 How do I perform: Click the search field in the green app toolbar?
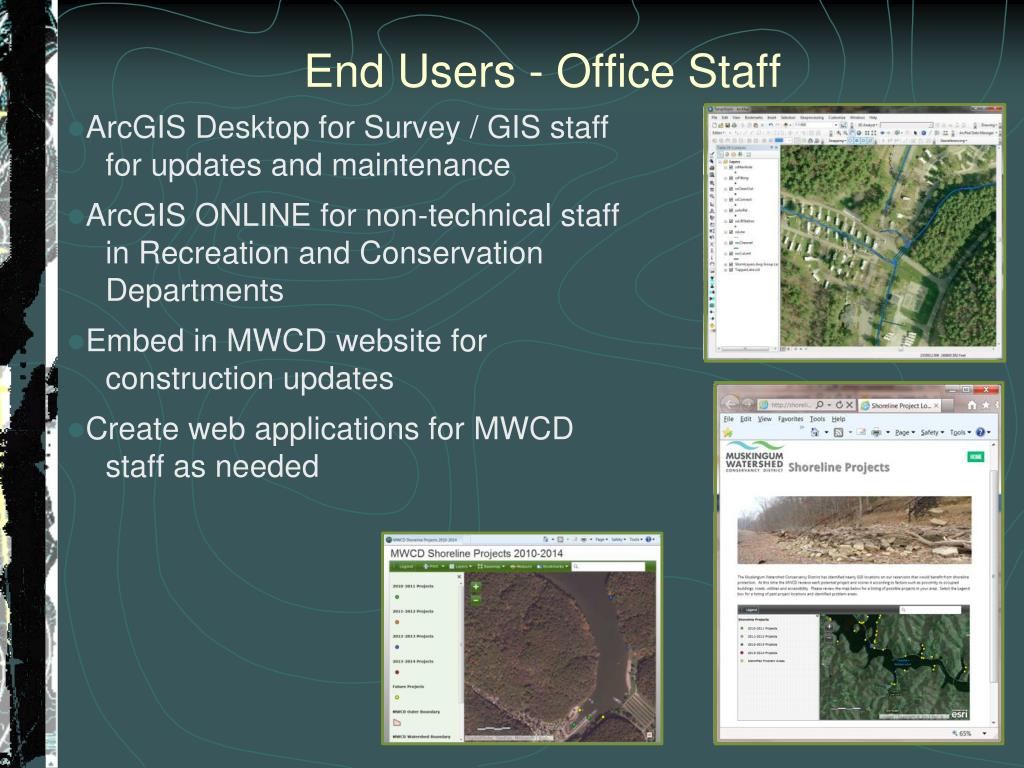(608, 566)
